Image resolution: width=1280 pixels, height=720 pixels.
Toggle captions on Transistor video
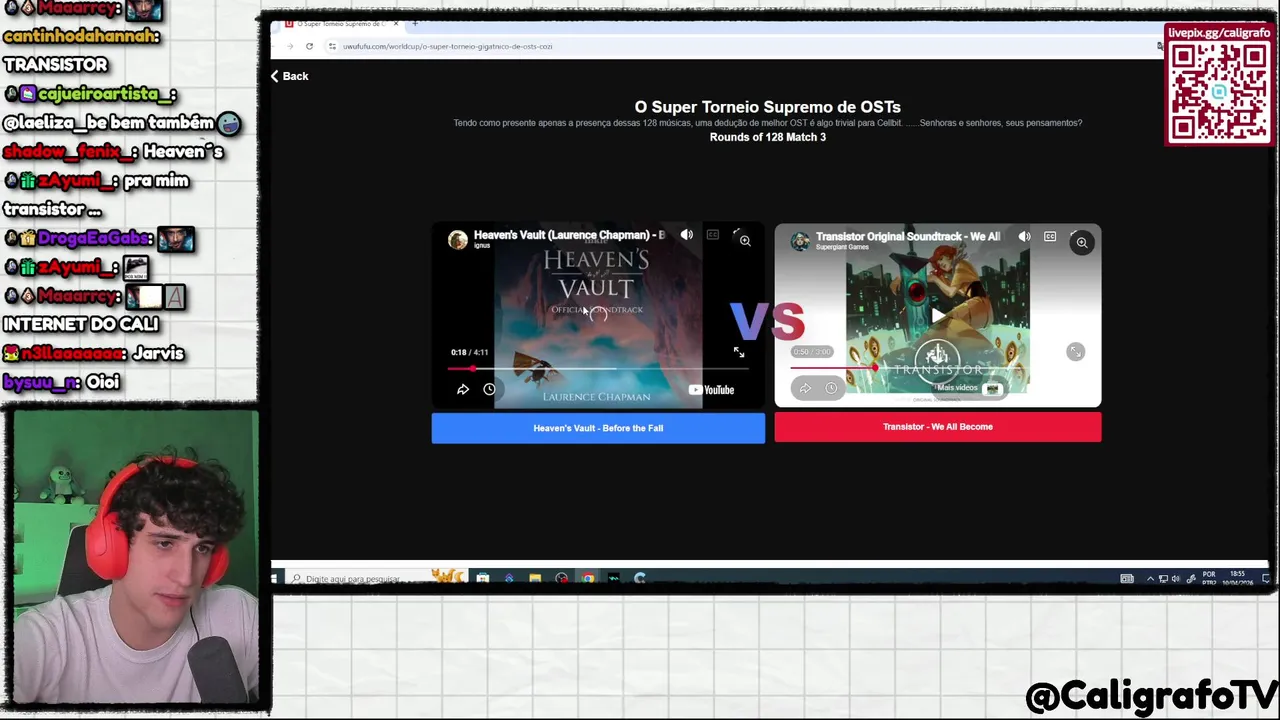tap(1050, 237)
